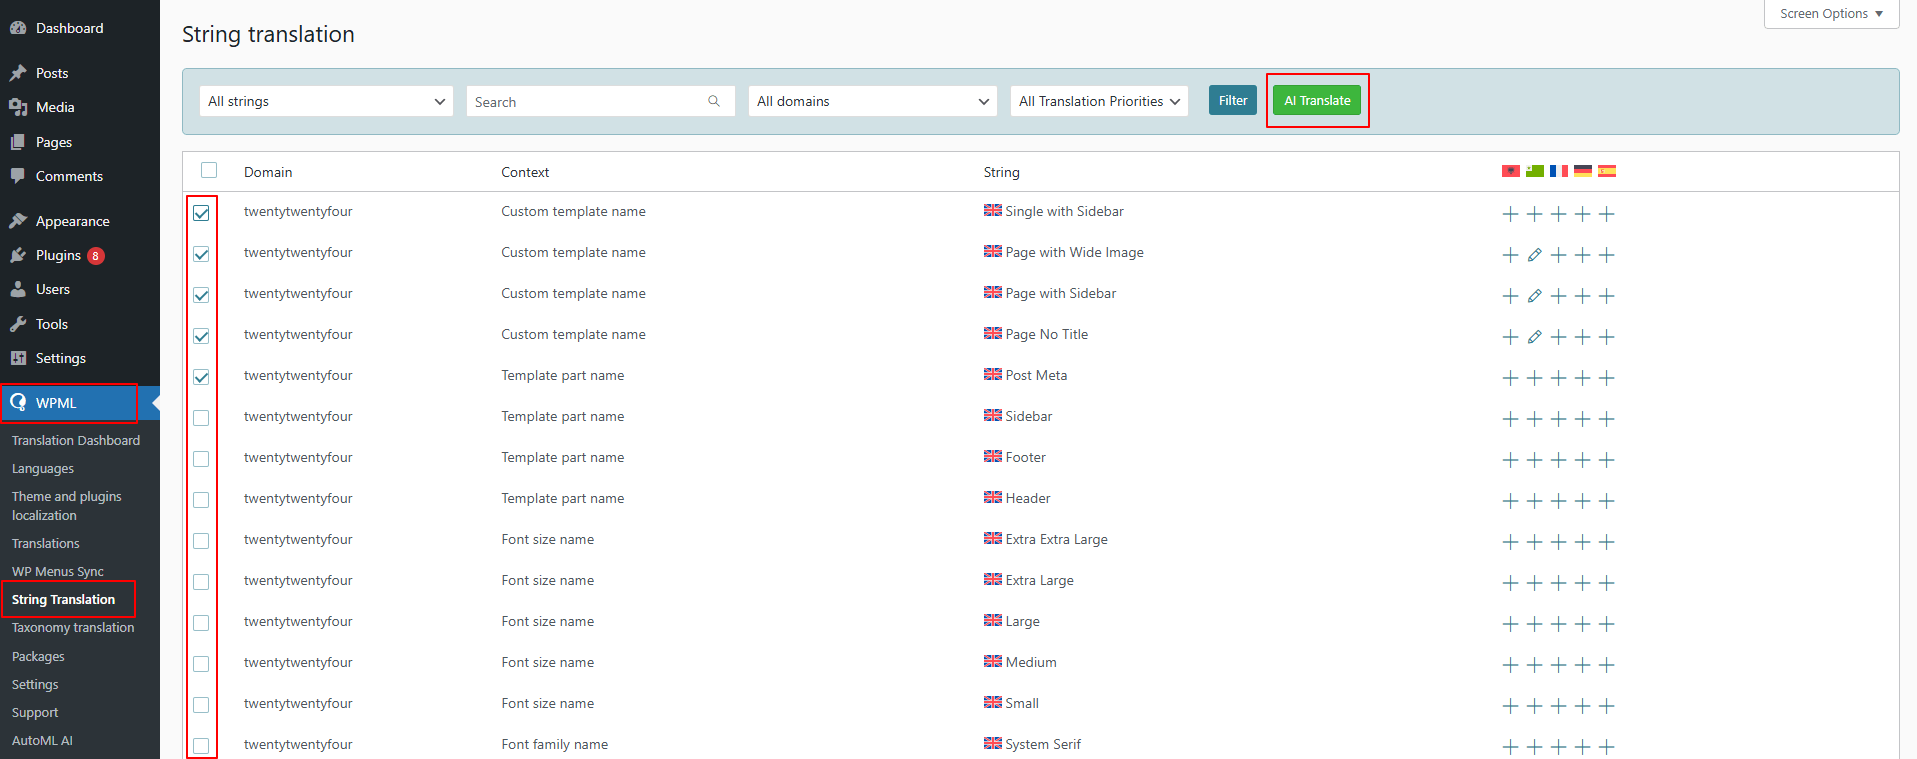
Task: Edit Esperanto translation for Page No Title
Action: click(x=1534, y=337)
